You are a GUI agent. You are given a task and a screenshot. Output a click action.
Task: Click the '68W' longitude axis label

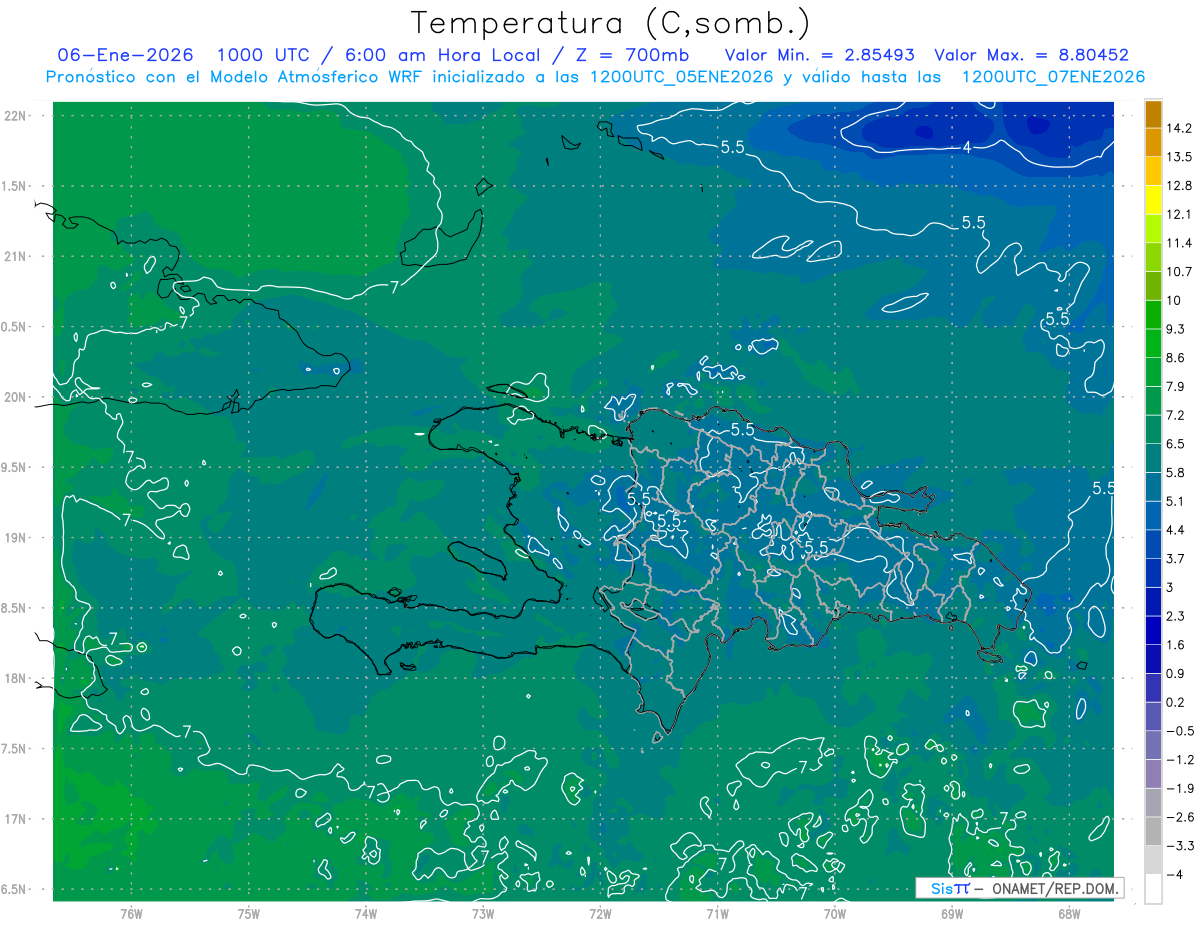[x=1069, y=914]
